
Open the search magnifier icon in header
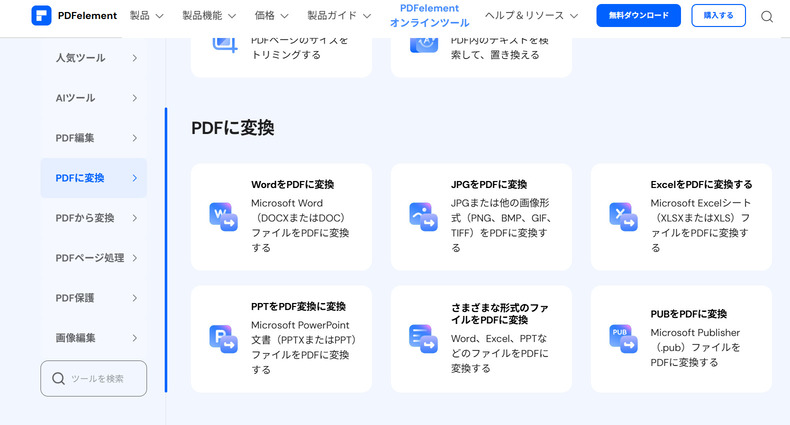pyautogui.click(x=767, y=17)
